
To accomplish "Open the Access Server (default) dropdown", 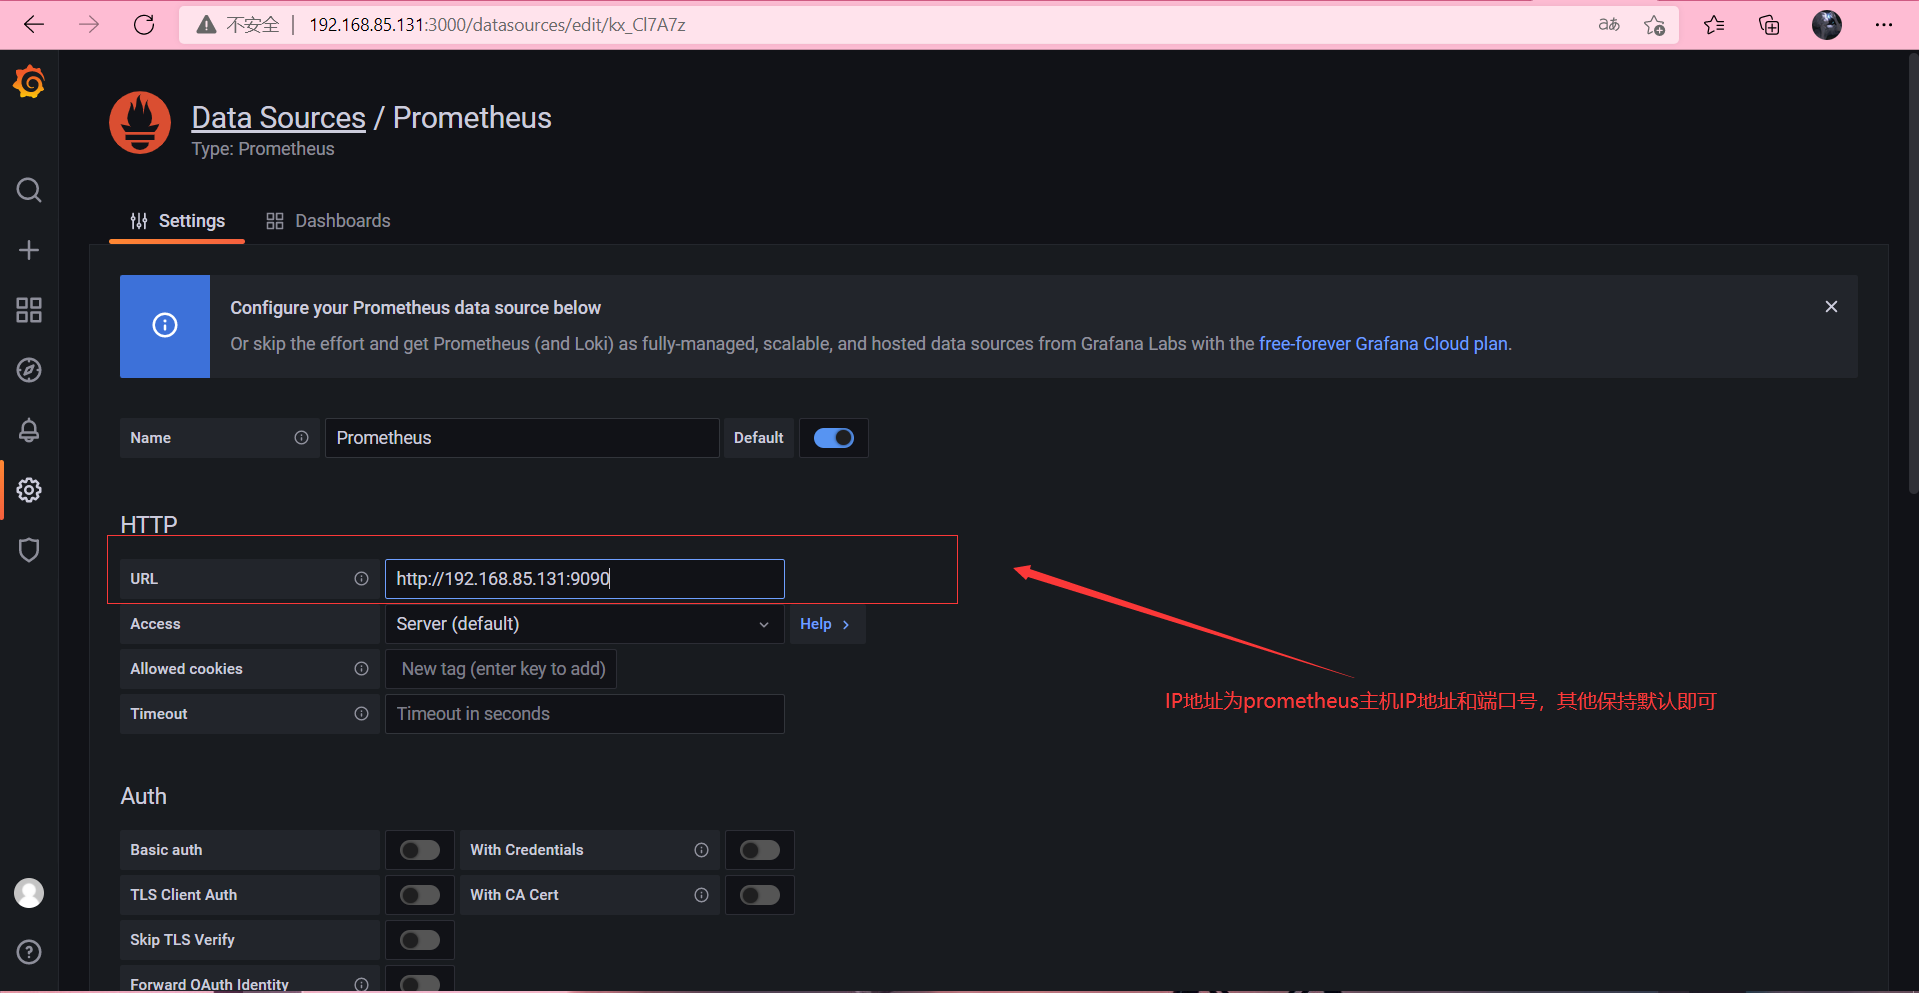I will pyautogui.click(x=585, y=624).
